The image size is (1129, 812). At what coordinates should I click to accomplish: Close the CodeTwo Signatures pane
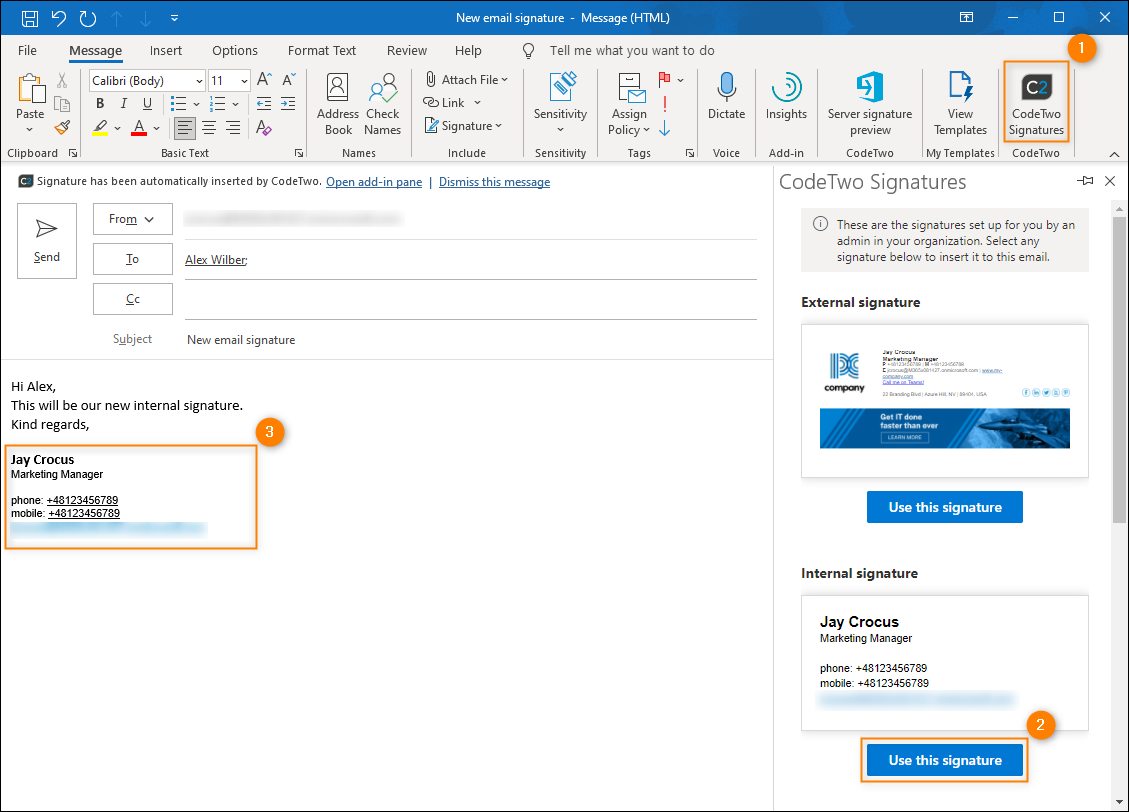click(x=1110, y=181)
